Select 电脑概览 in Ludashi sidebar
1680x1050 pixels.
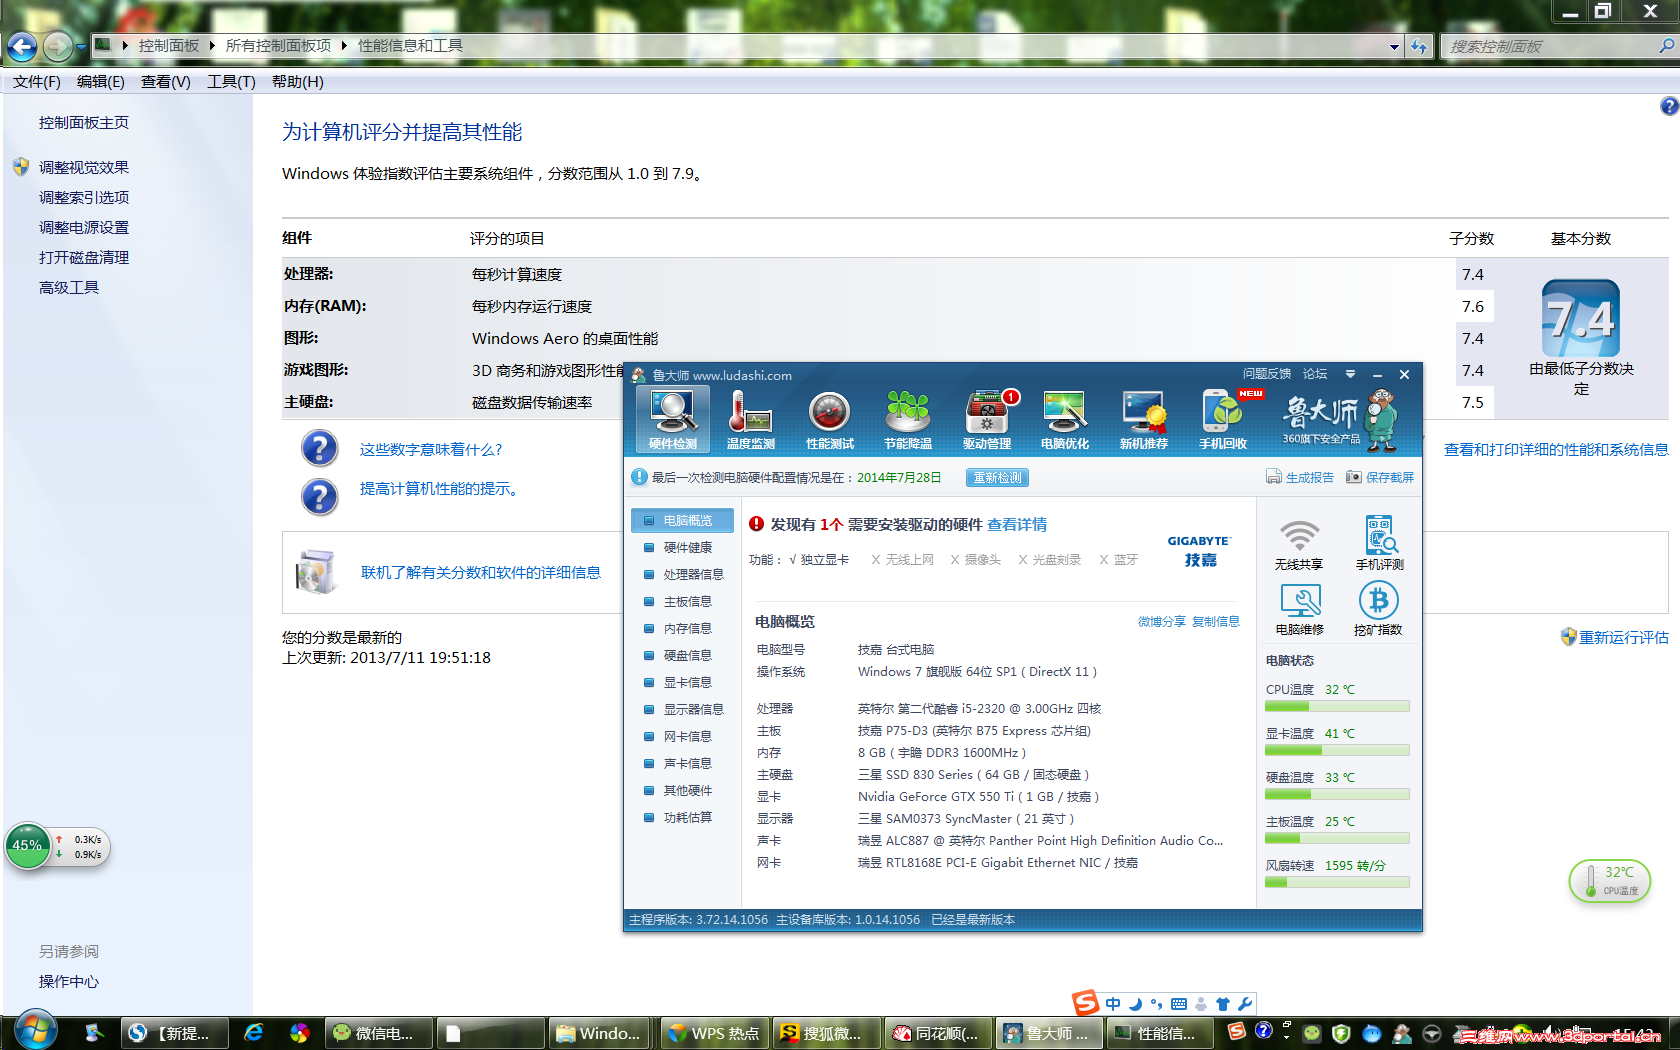pos(683,520)
